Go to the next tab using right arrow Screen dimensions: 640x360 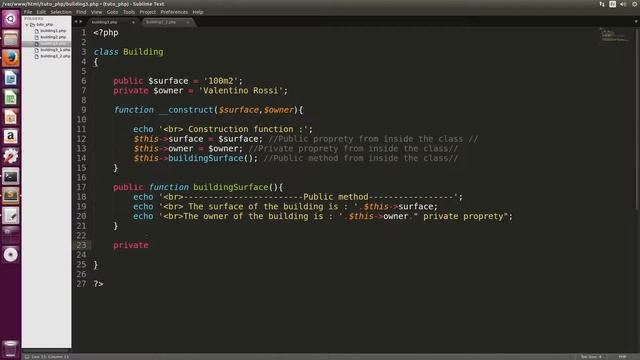[x=80, y=22]
